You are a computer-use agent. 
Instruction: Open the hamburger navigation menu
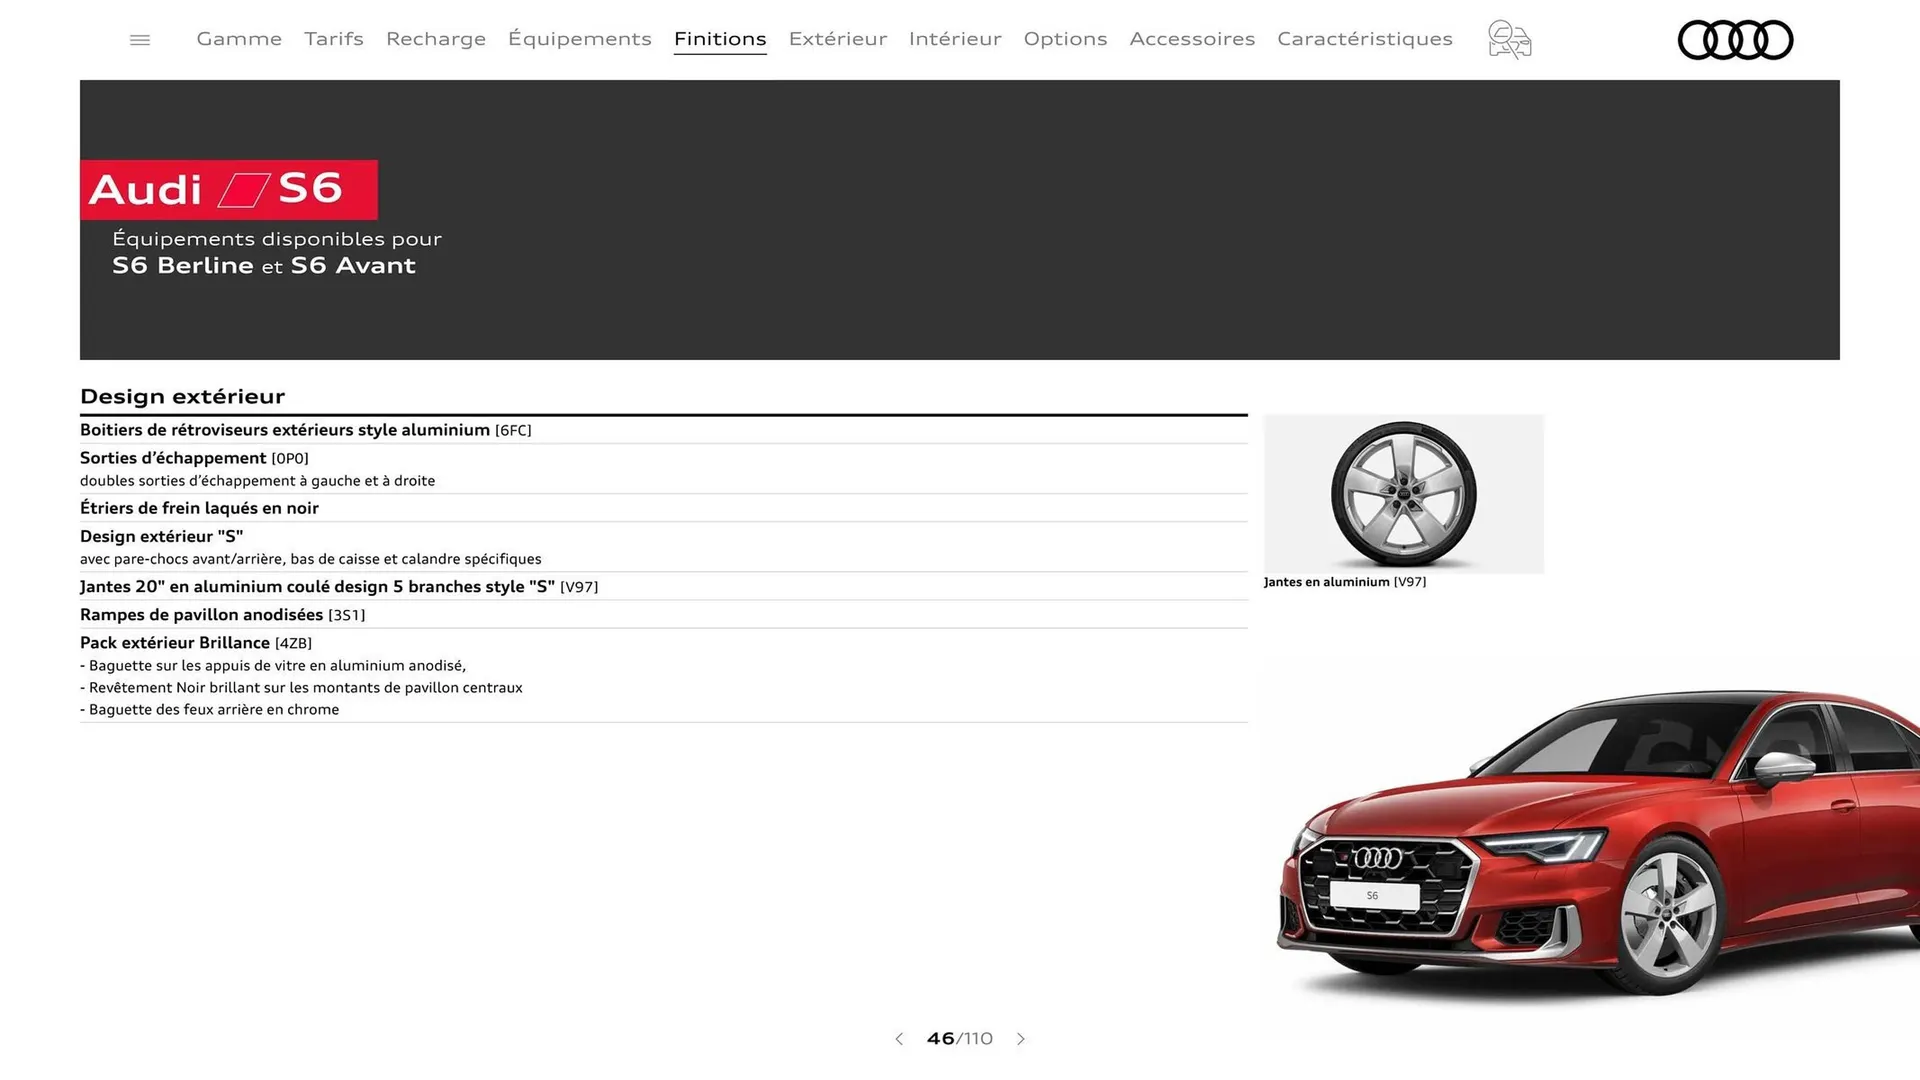pos(139,39)
